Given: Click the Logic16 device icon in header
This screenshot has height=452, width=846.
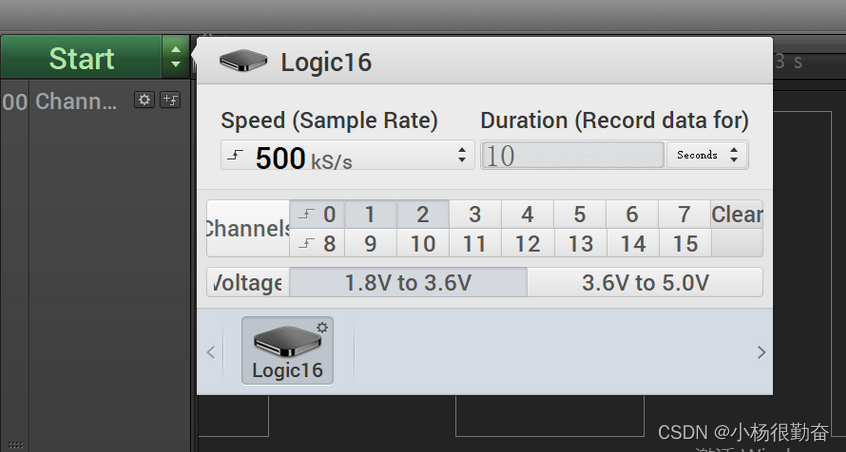Looking at the screenshot, I should click(x=243, y=60).
